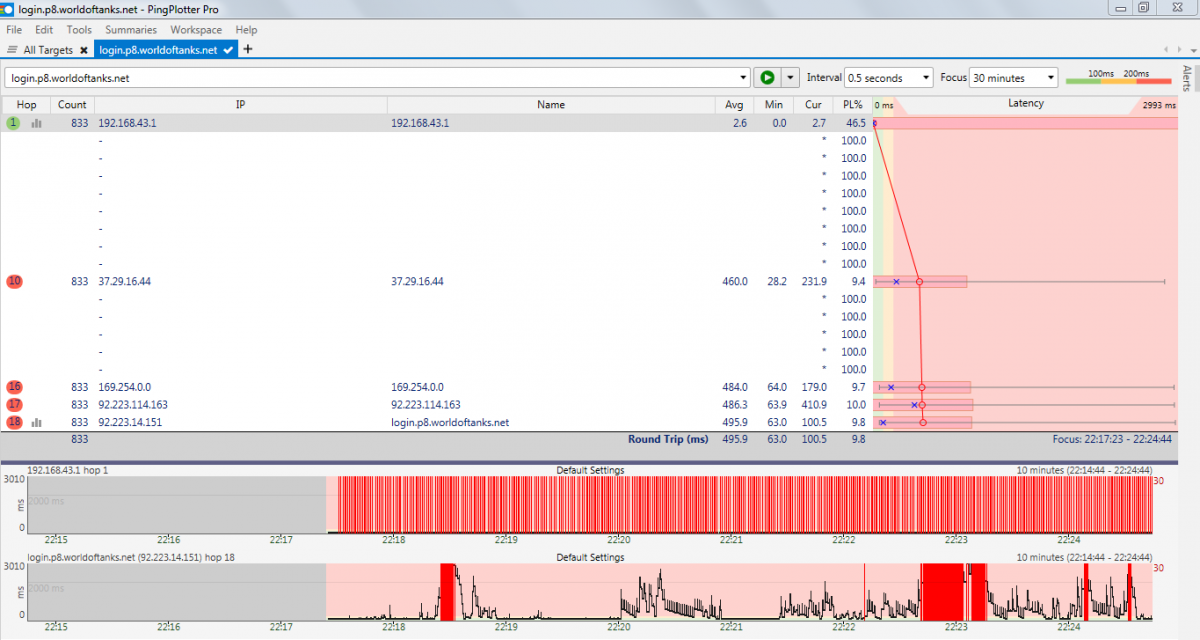Open the Summaries menu

point(131,30)
